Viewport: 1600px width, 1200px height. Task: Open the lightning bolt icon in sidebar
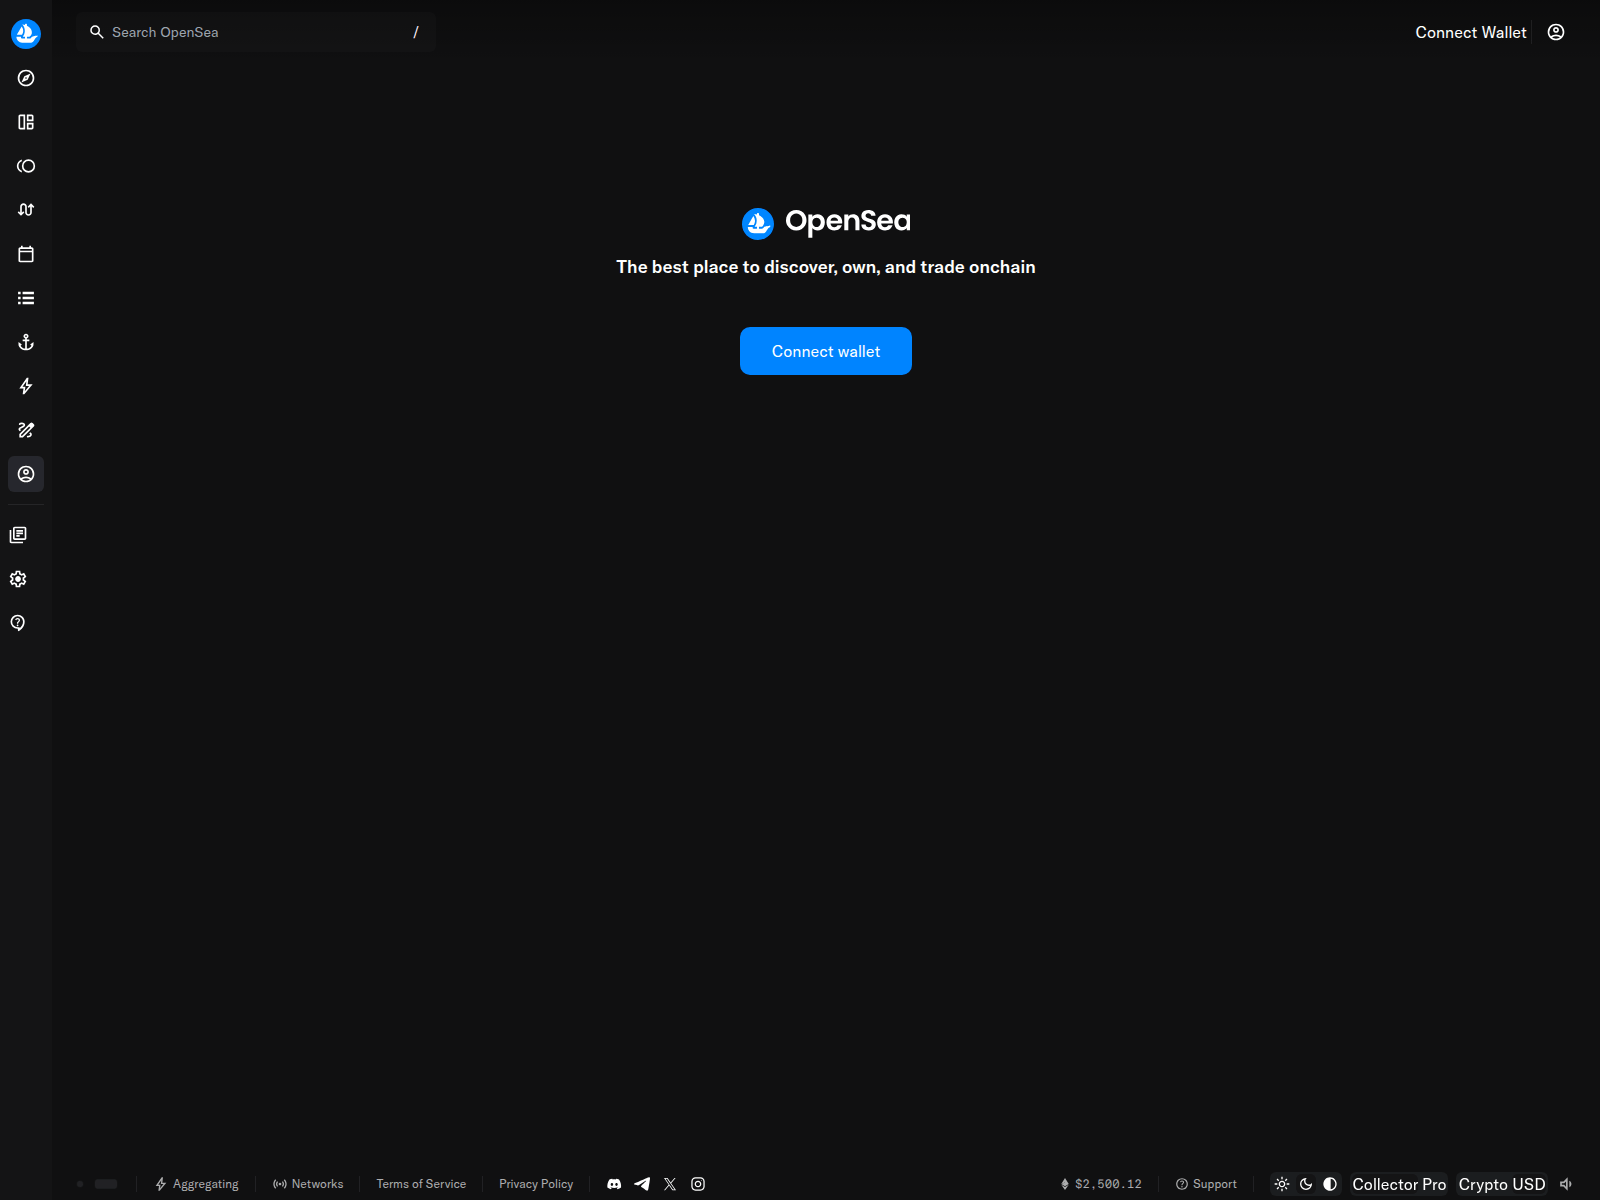pyautogui.click(x=26, y=386)
